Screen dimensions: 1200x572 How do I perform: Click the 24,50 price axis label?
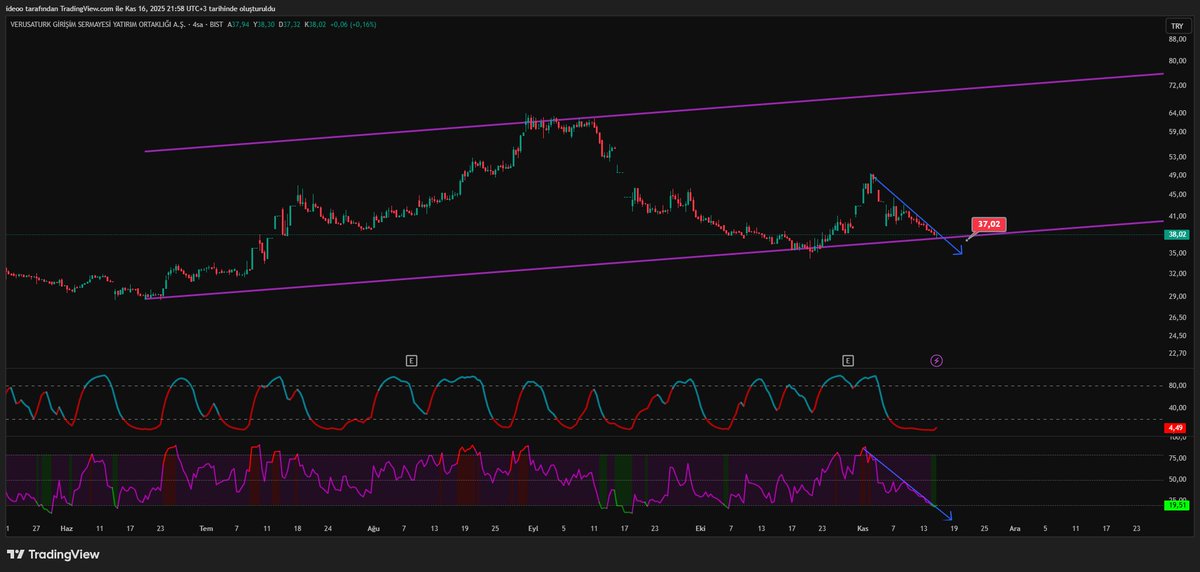1177,335
